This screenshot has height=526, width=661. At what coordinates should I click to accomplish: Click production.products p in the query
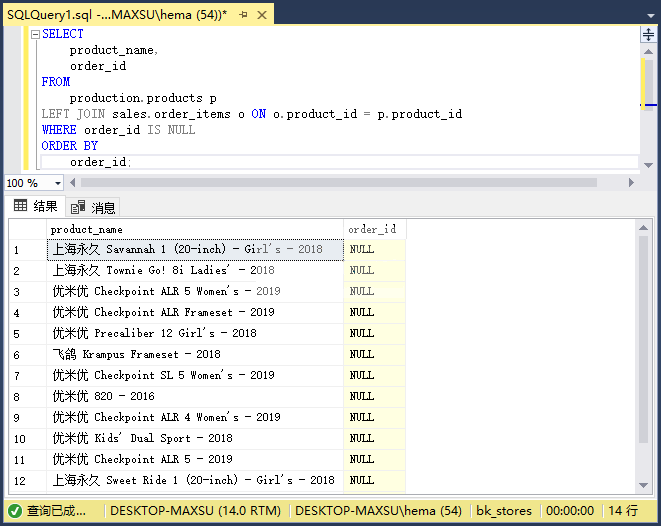point(143,98)
